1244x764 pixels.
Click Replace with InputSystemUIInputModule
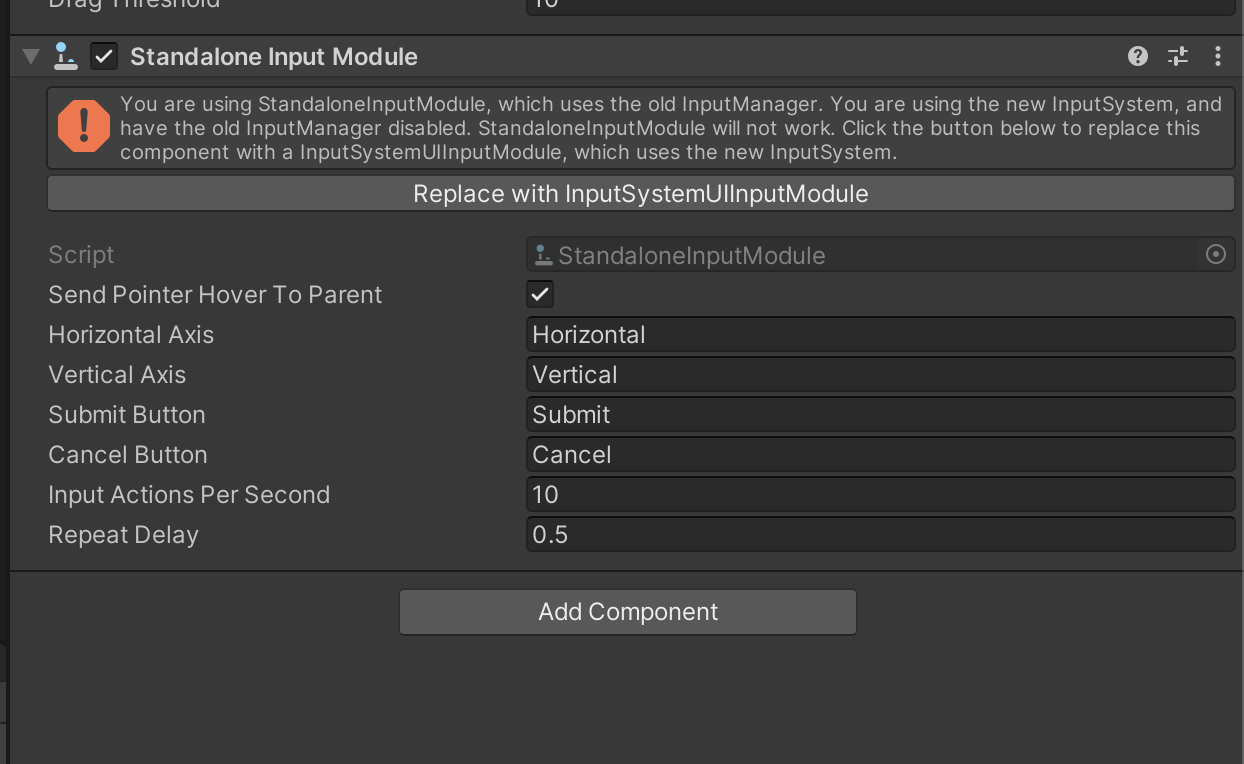pos(640,193)
